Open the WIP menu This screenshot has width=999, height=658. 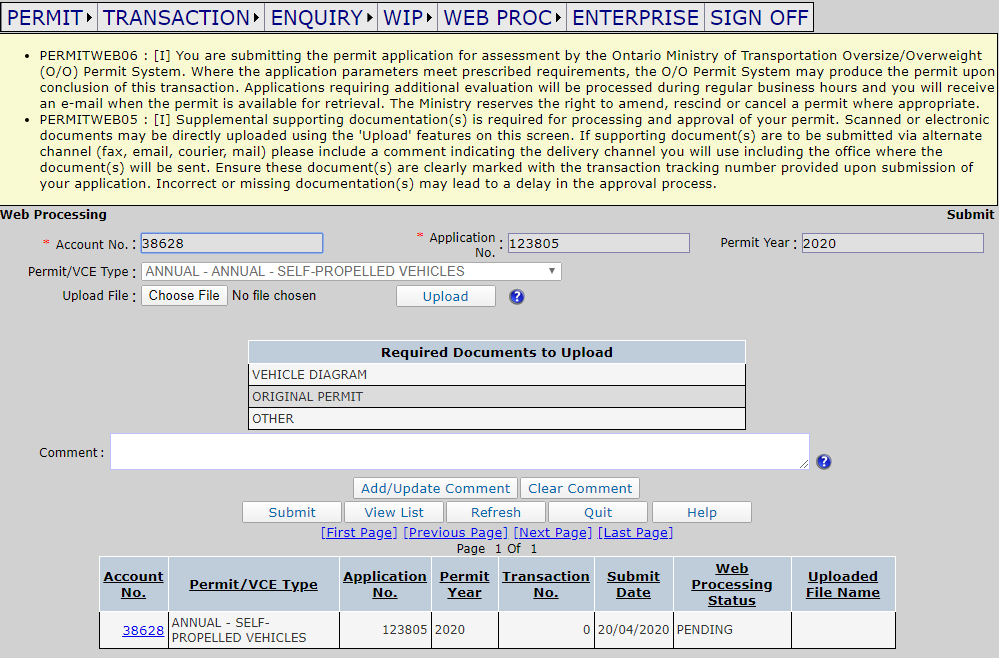tap(408, 18)
